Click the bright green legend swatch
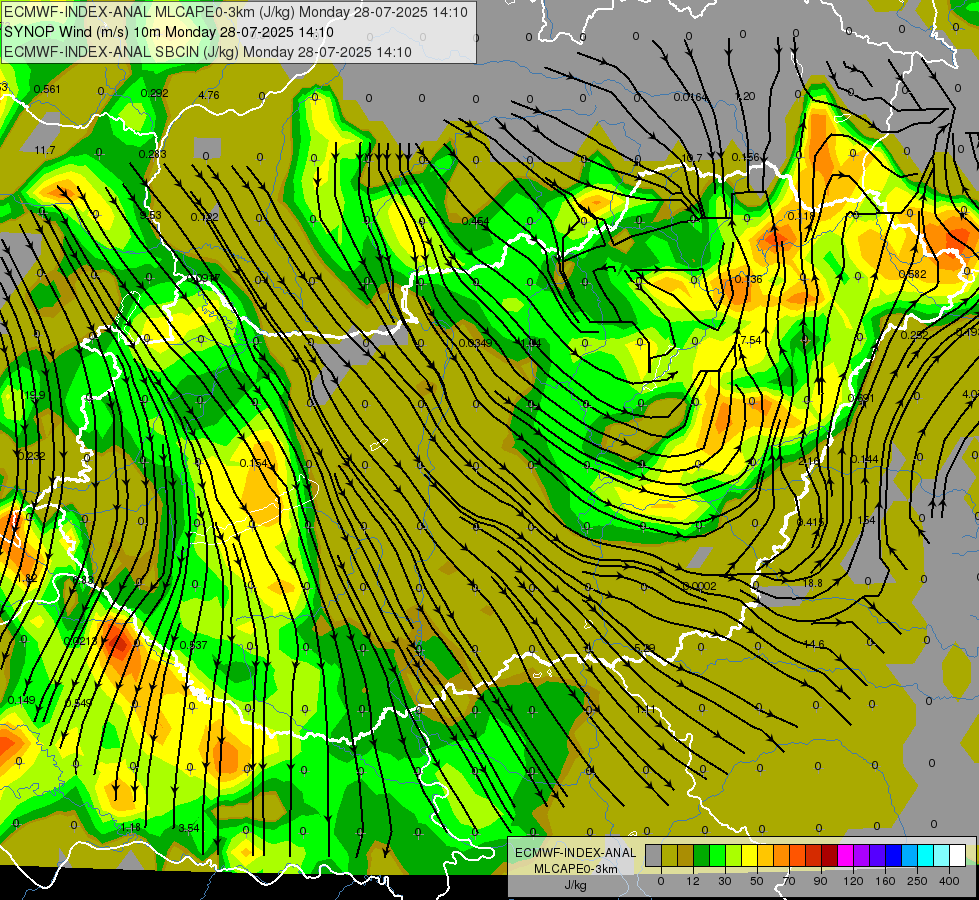 [x=717, y=855]
